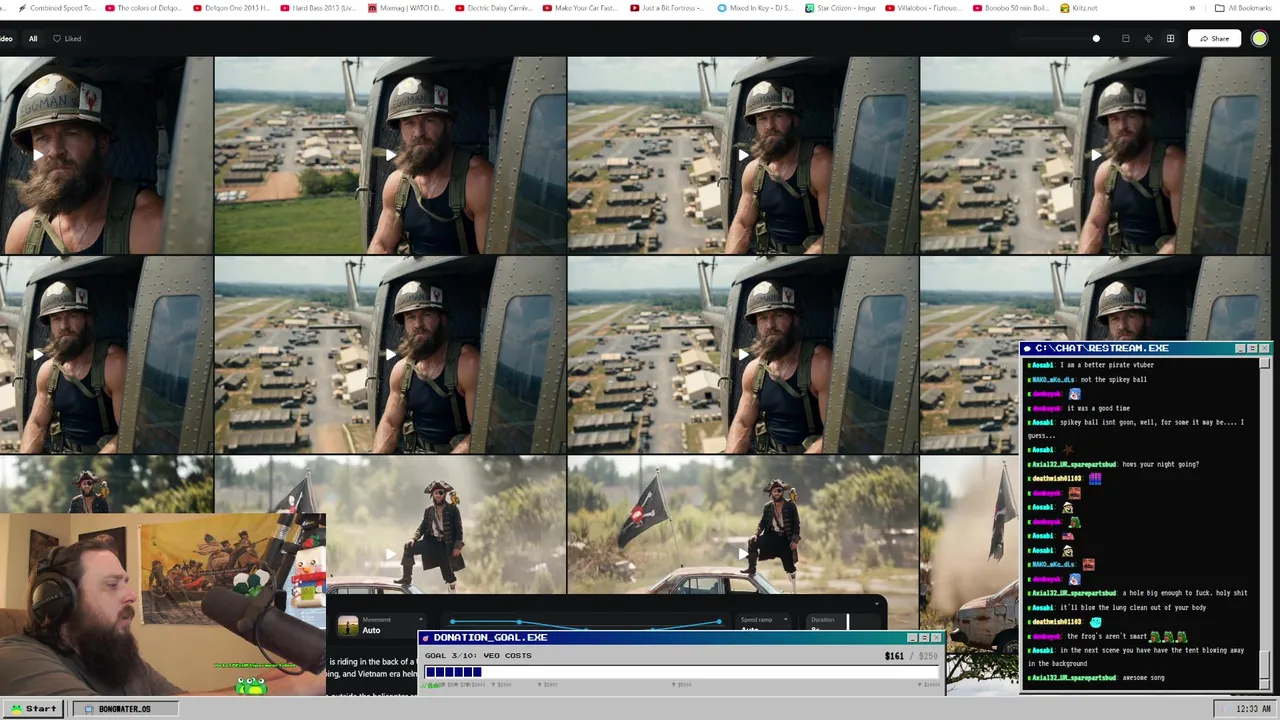Open 'Just a Bit Fortress' bookmark
The width and height of the screenshot is (1280, 720).
point(667,8)
